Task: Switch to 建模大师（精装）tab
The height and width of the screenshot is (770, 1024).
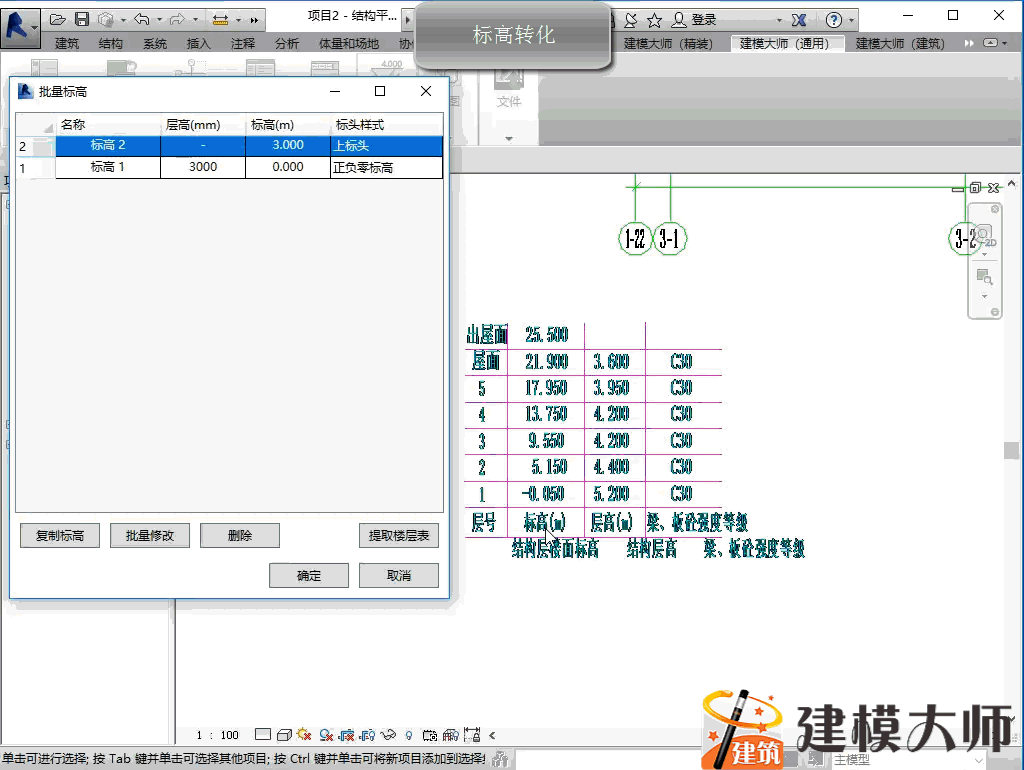Action: (668, 44)
